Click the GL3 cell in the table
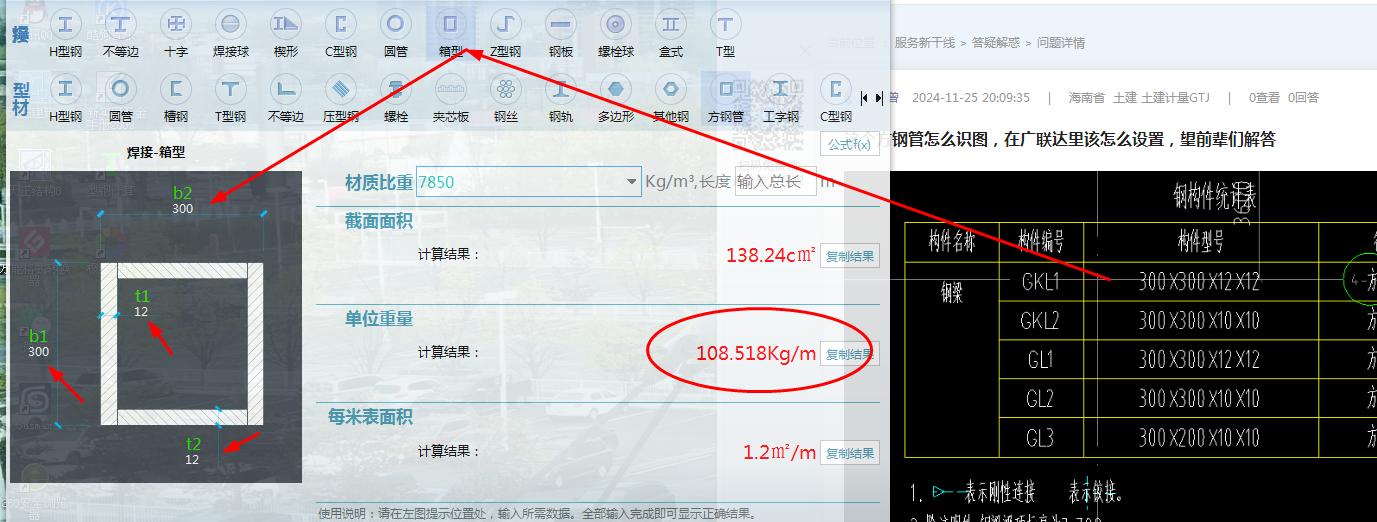Image resolution: width=1377 pixels, height=522 pixels. coord(1039,438)
